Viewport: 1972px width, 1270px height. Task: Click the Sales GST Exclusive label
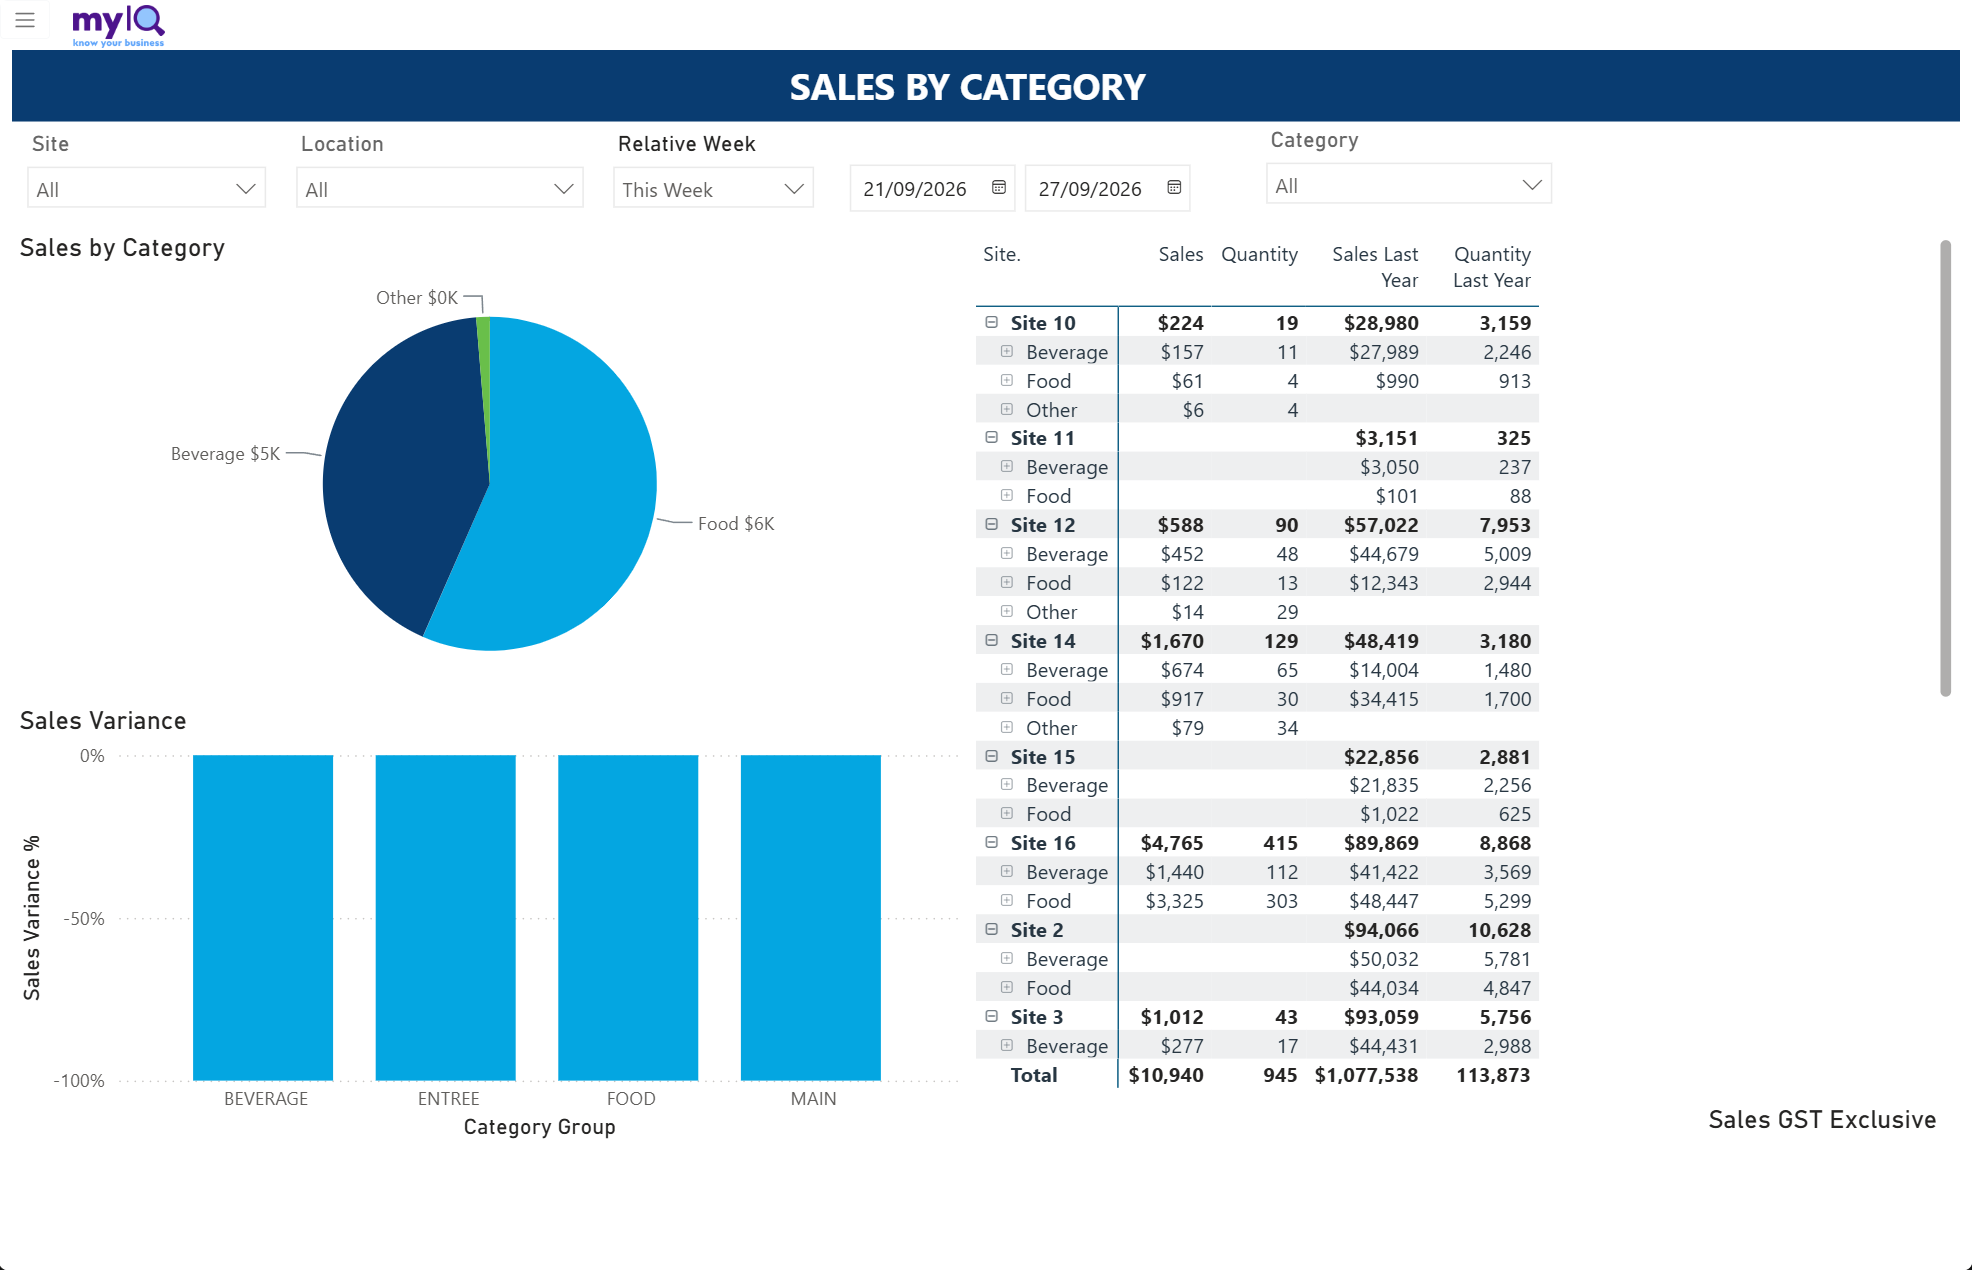tap(1822, 1120)
